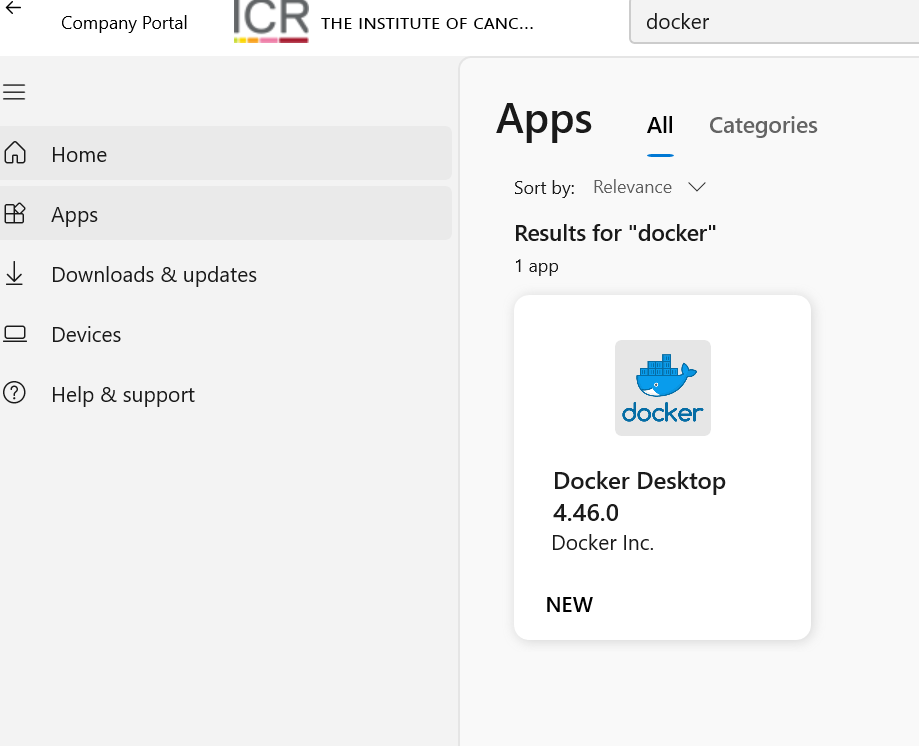Click the Devices laptop icon
This screenshot has height=746, width=919.
15,334
